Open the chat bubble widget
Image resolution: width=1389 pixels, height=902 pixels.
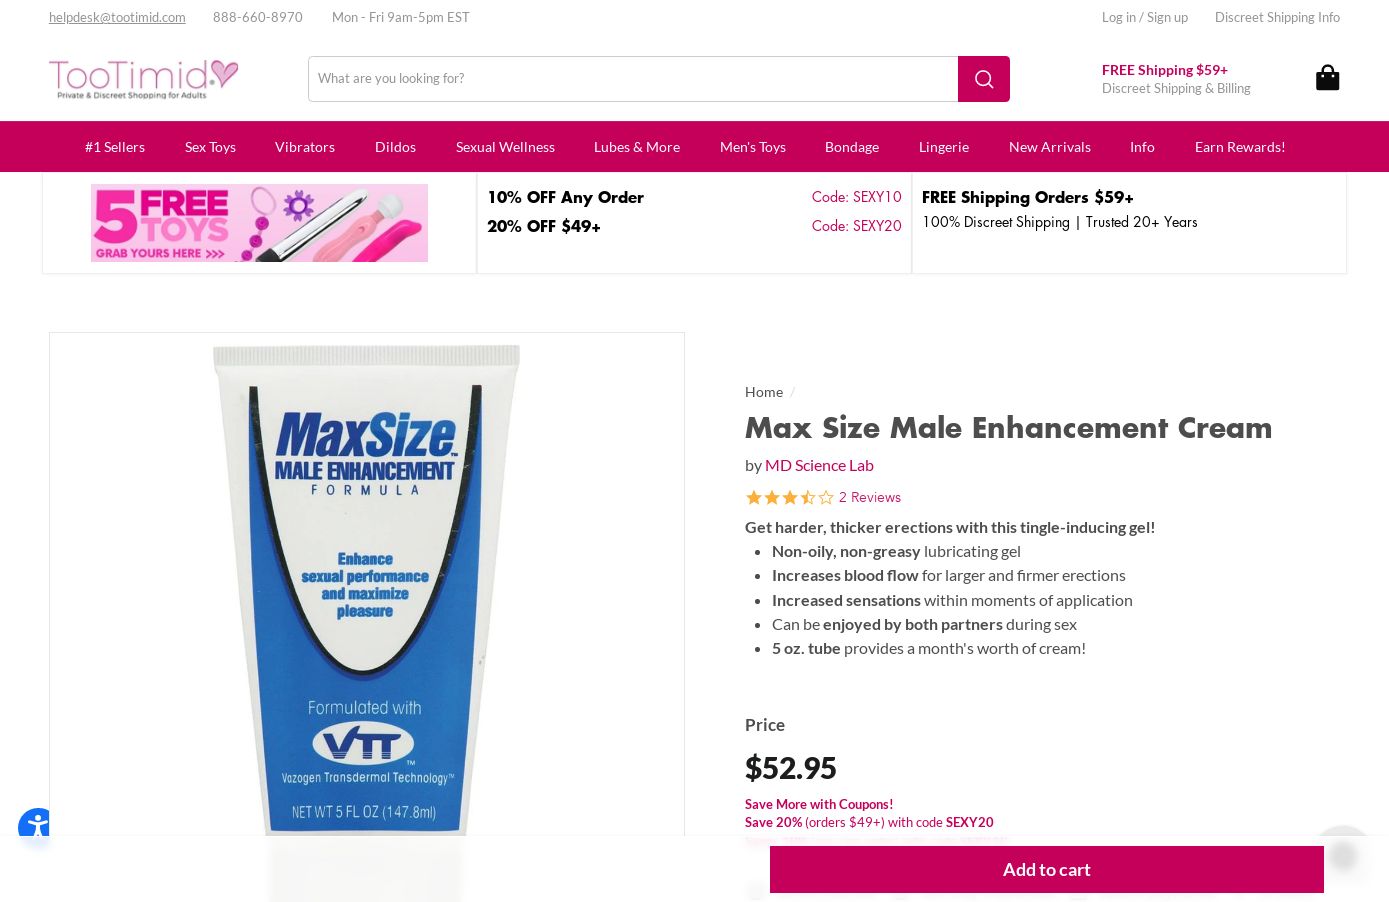(1342, 854)
